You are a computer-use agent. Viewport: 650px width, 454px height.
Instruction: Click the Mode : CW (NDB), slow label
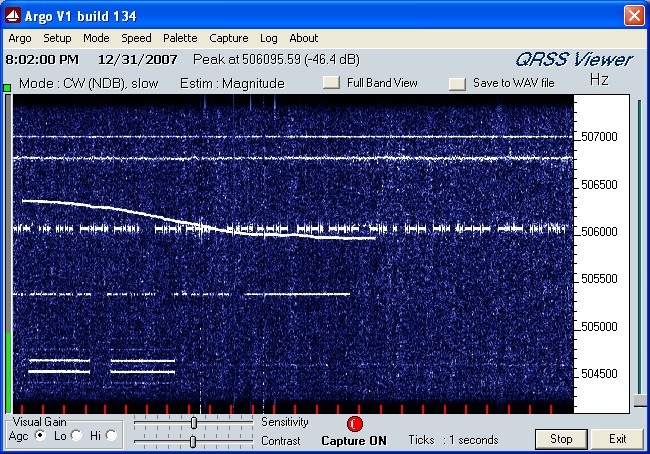click(x=88, y=83)
